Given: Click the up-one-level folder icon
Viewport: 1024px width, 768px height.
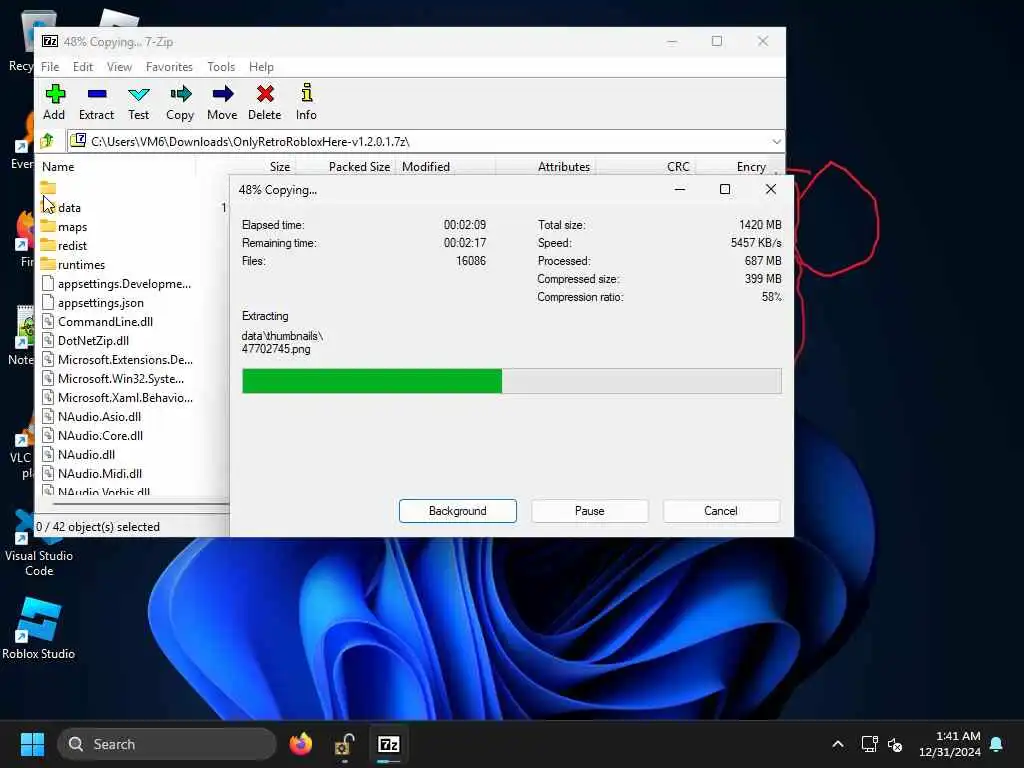Looking at the screenshot, I should click(47, 141).
